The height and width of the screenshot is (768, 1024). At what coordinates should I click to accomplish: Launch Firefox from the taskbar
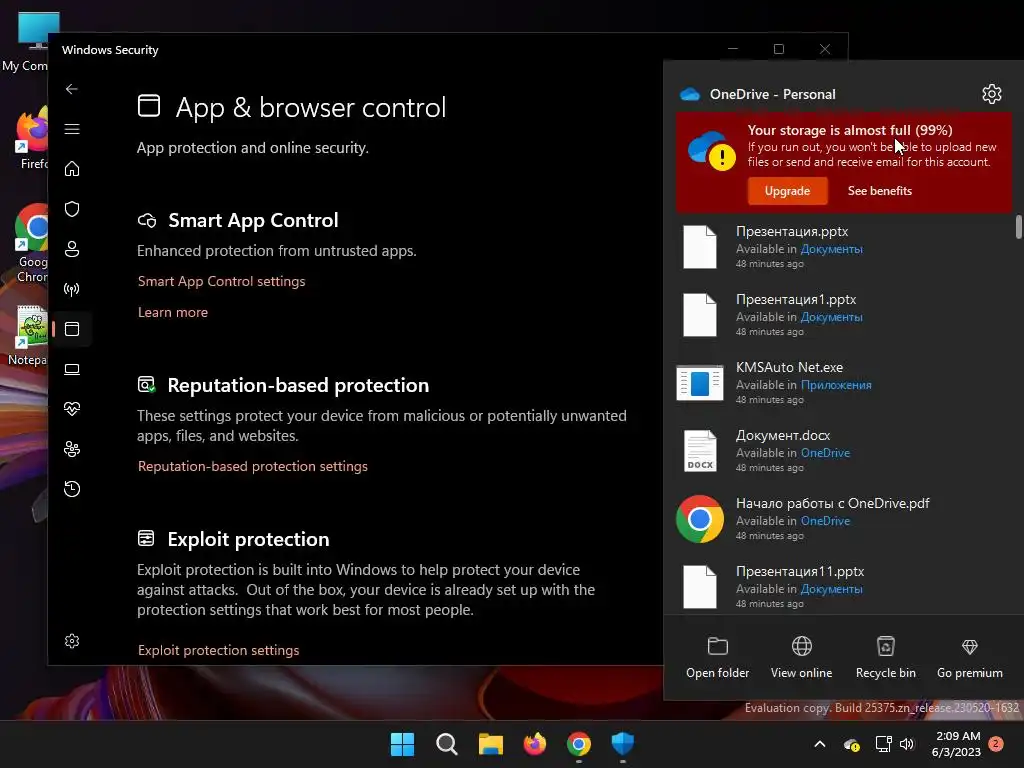coord(535,744)
